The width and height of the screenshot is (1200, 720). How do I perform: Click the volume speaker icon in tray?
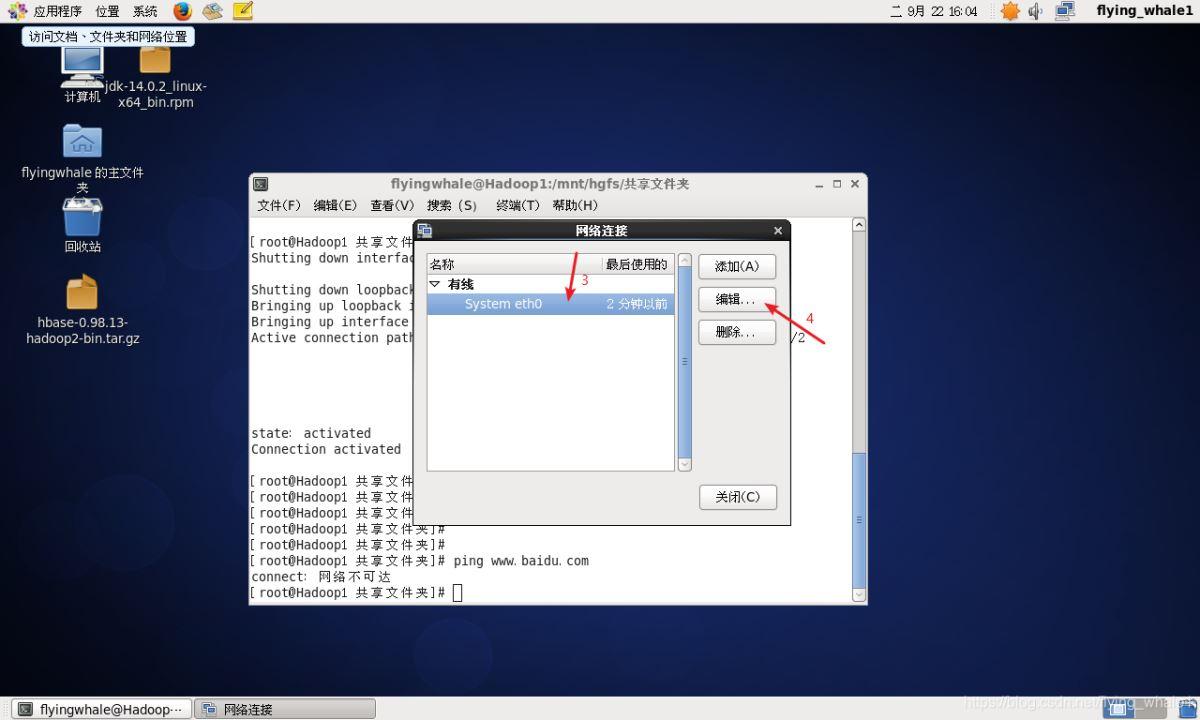1035,11
